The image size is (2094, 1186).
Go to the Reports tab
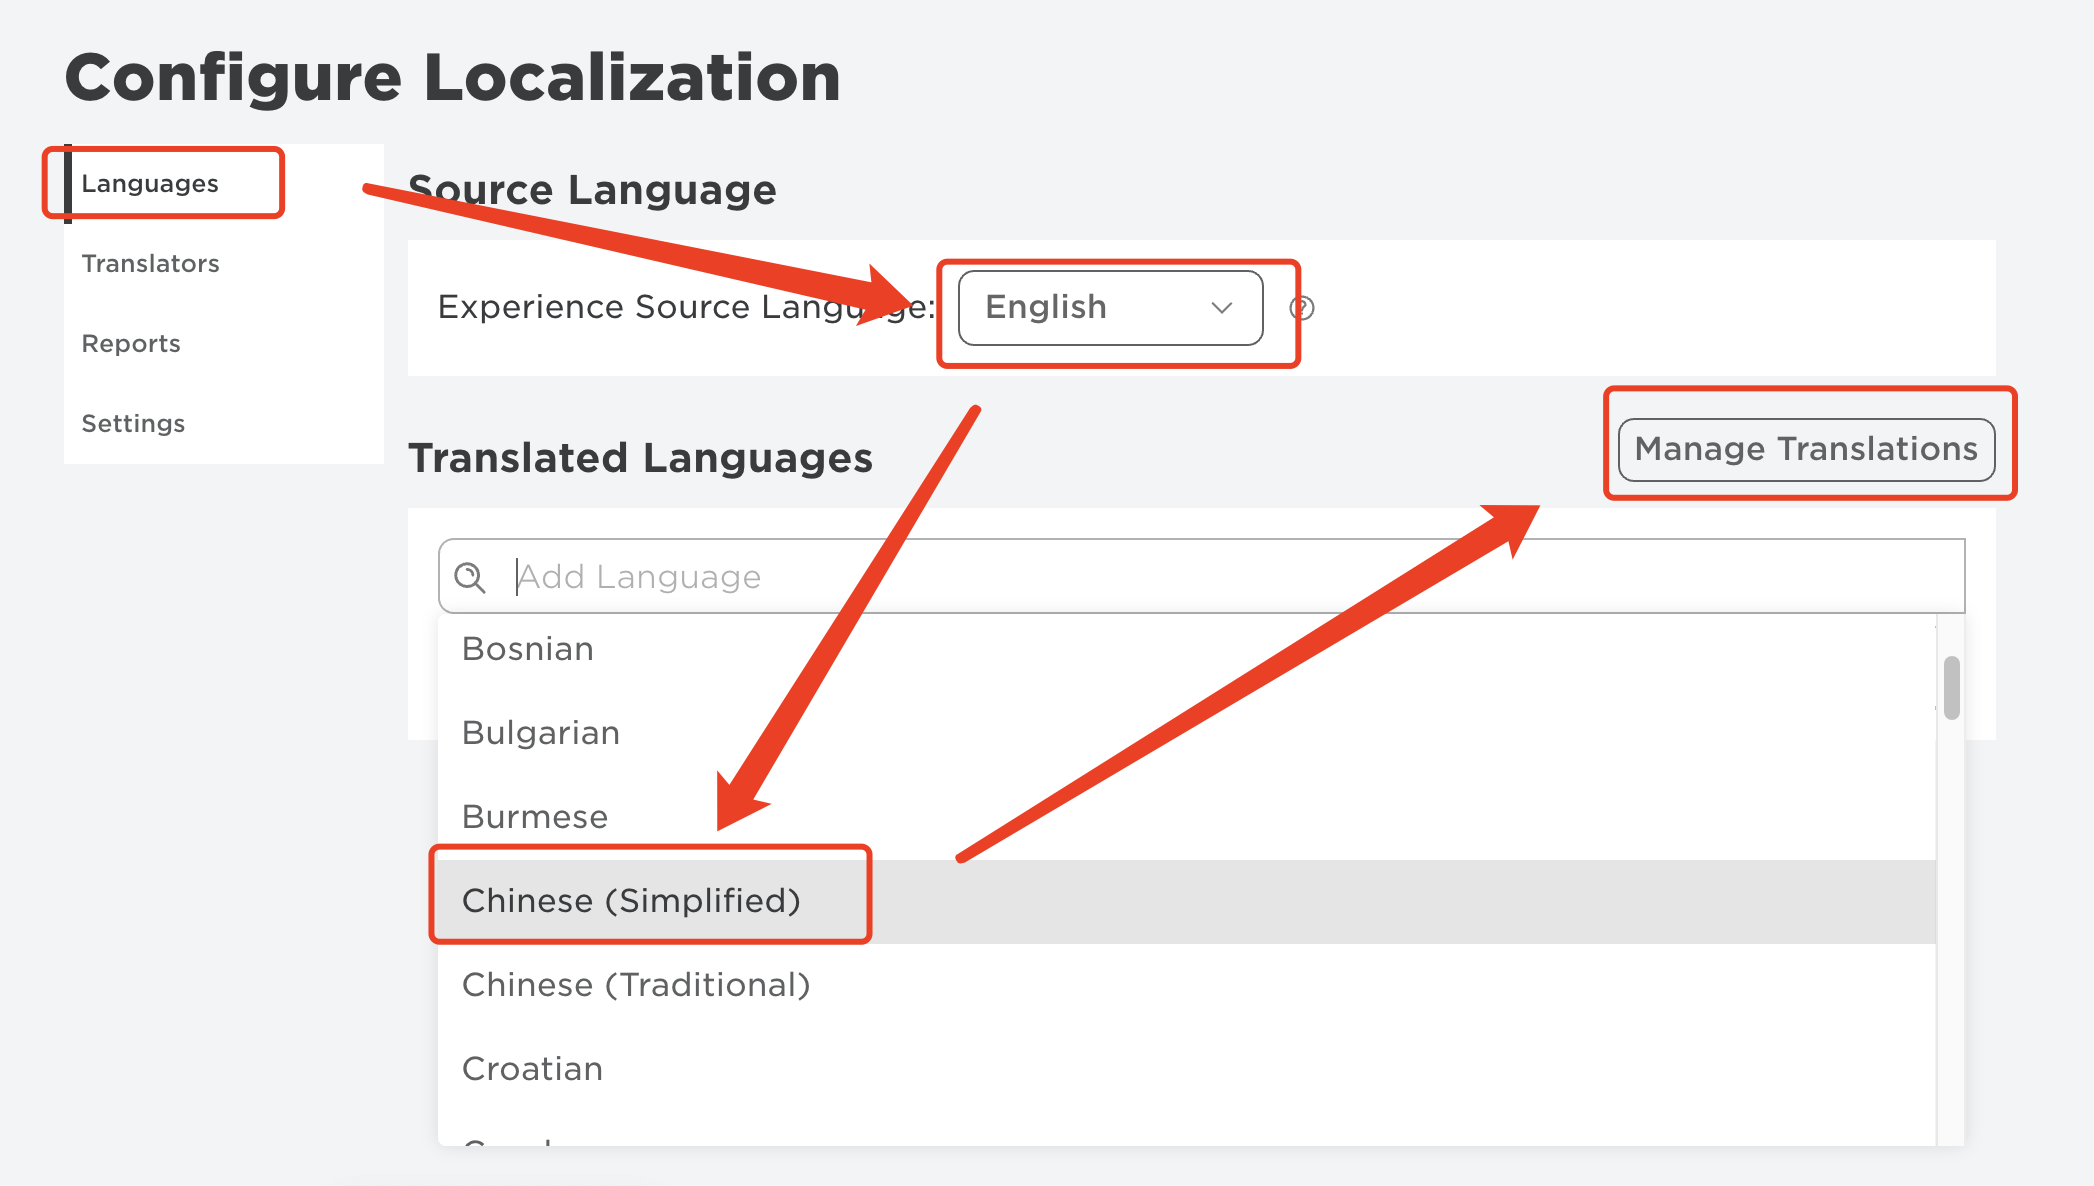coord(131,344)
